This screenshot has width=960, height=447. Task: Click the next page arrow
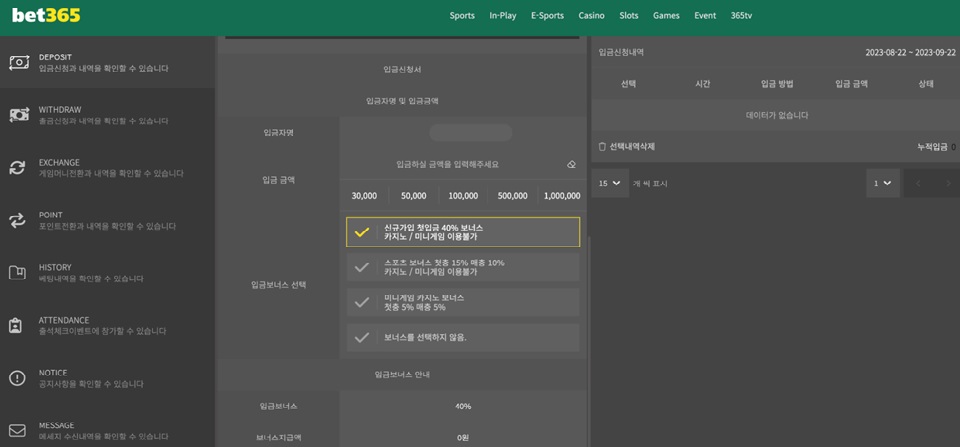point(948,183)
